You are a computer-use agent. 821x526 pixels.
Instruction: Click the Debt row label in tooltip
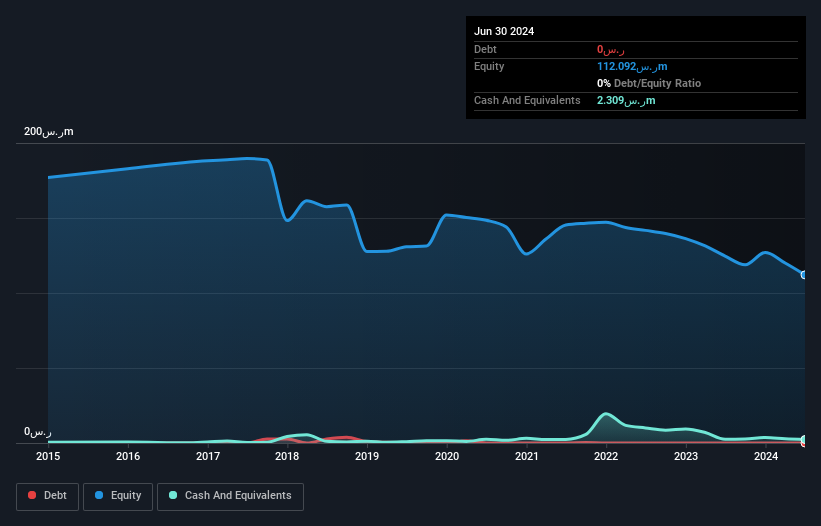485,49
